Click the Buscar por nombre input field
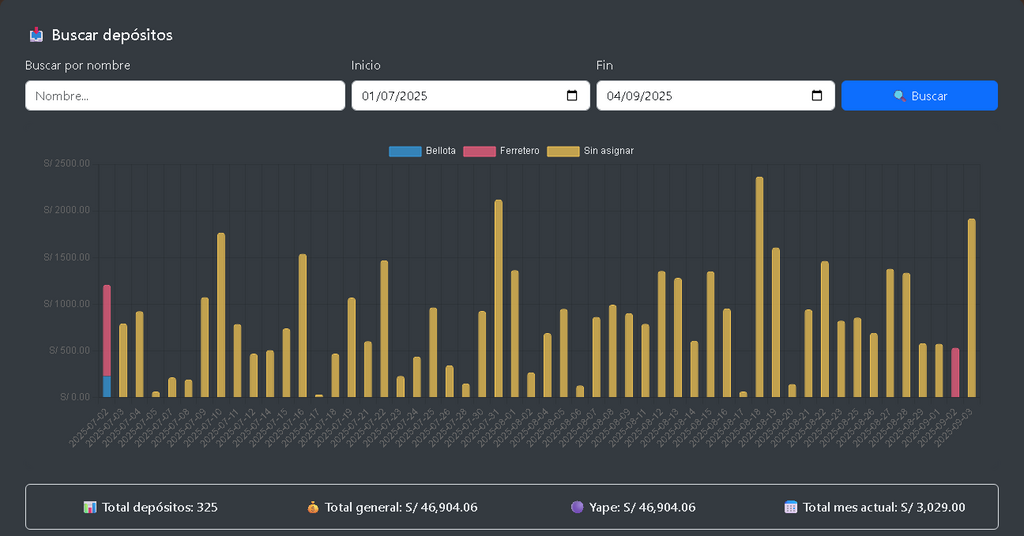The width and height of the screenshot is (1024, 536). (x=185, y=96)
